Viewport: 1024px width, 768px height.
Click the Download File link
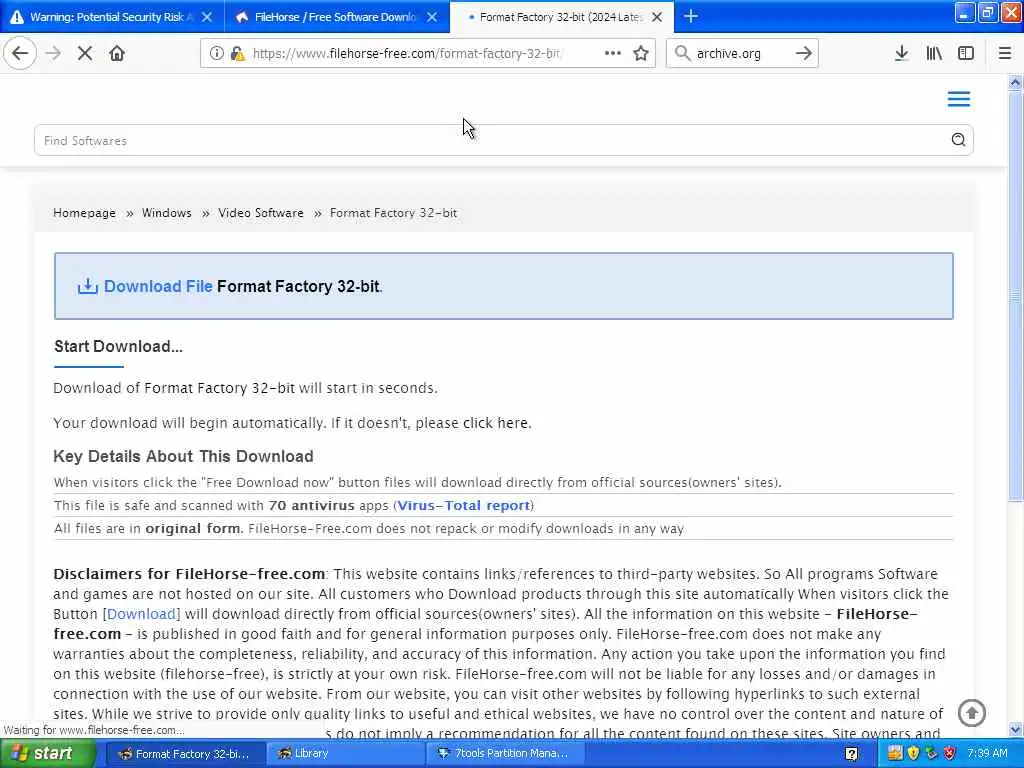(x=158, y=286)
